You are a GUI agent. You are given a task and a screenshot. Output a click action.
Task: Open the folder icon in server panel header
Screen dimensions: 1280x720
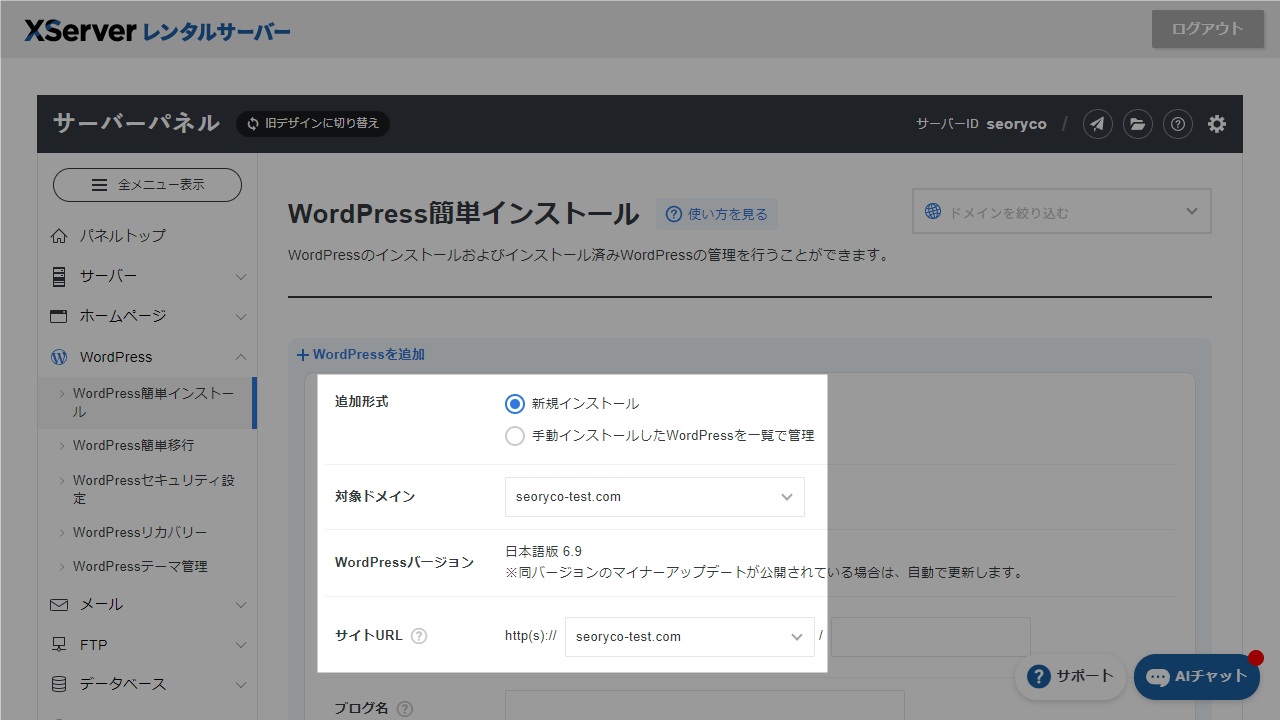tap(1137, 124)
